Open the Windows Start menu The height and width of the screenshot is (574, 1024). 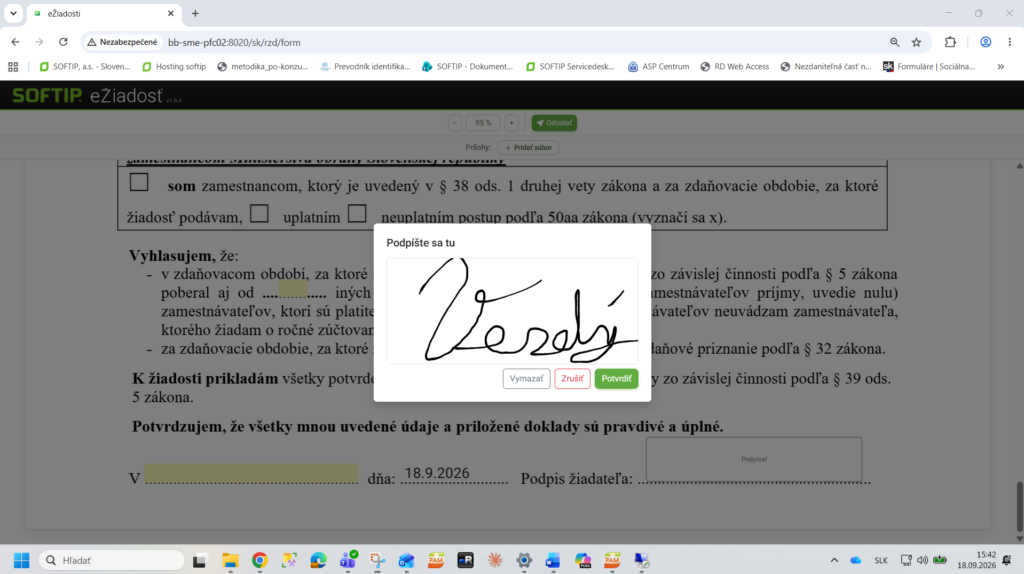[x=22, y=560]
